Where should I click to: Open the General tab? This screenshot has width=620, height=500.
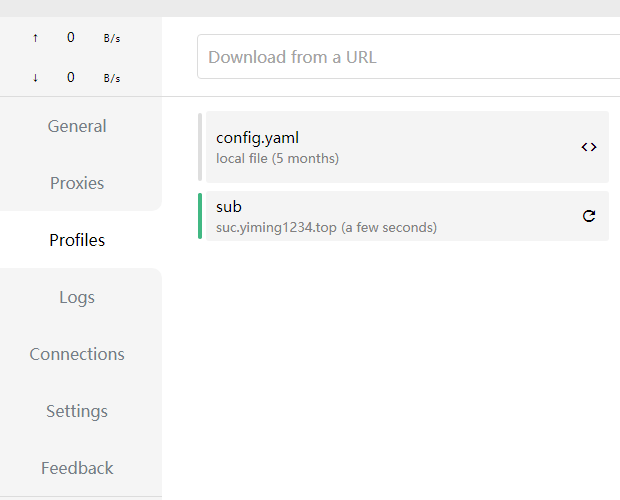tap(77, 126)
